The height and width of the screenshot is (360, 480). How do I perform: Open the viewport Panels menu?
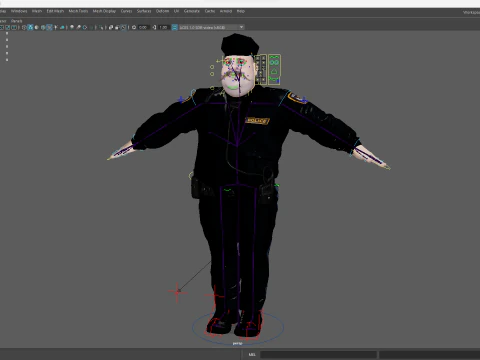[x=16, y=21]
